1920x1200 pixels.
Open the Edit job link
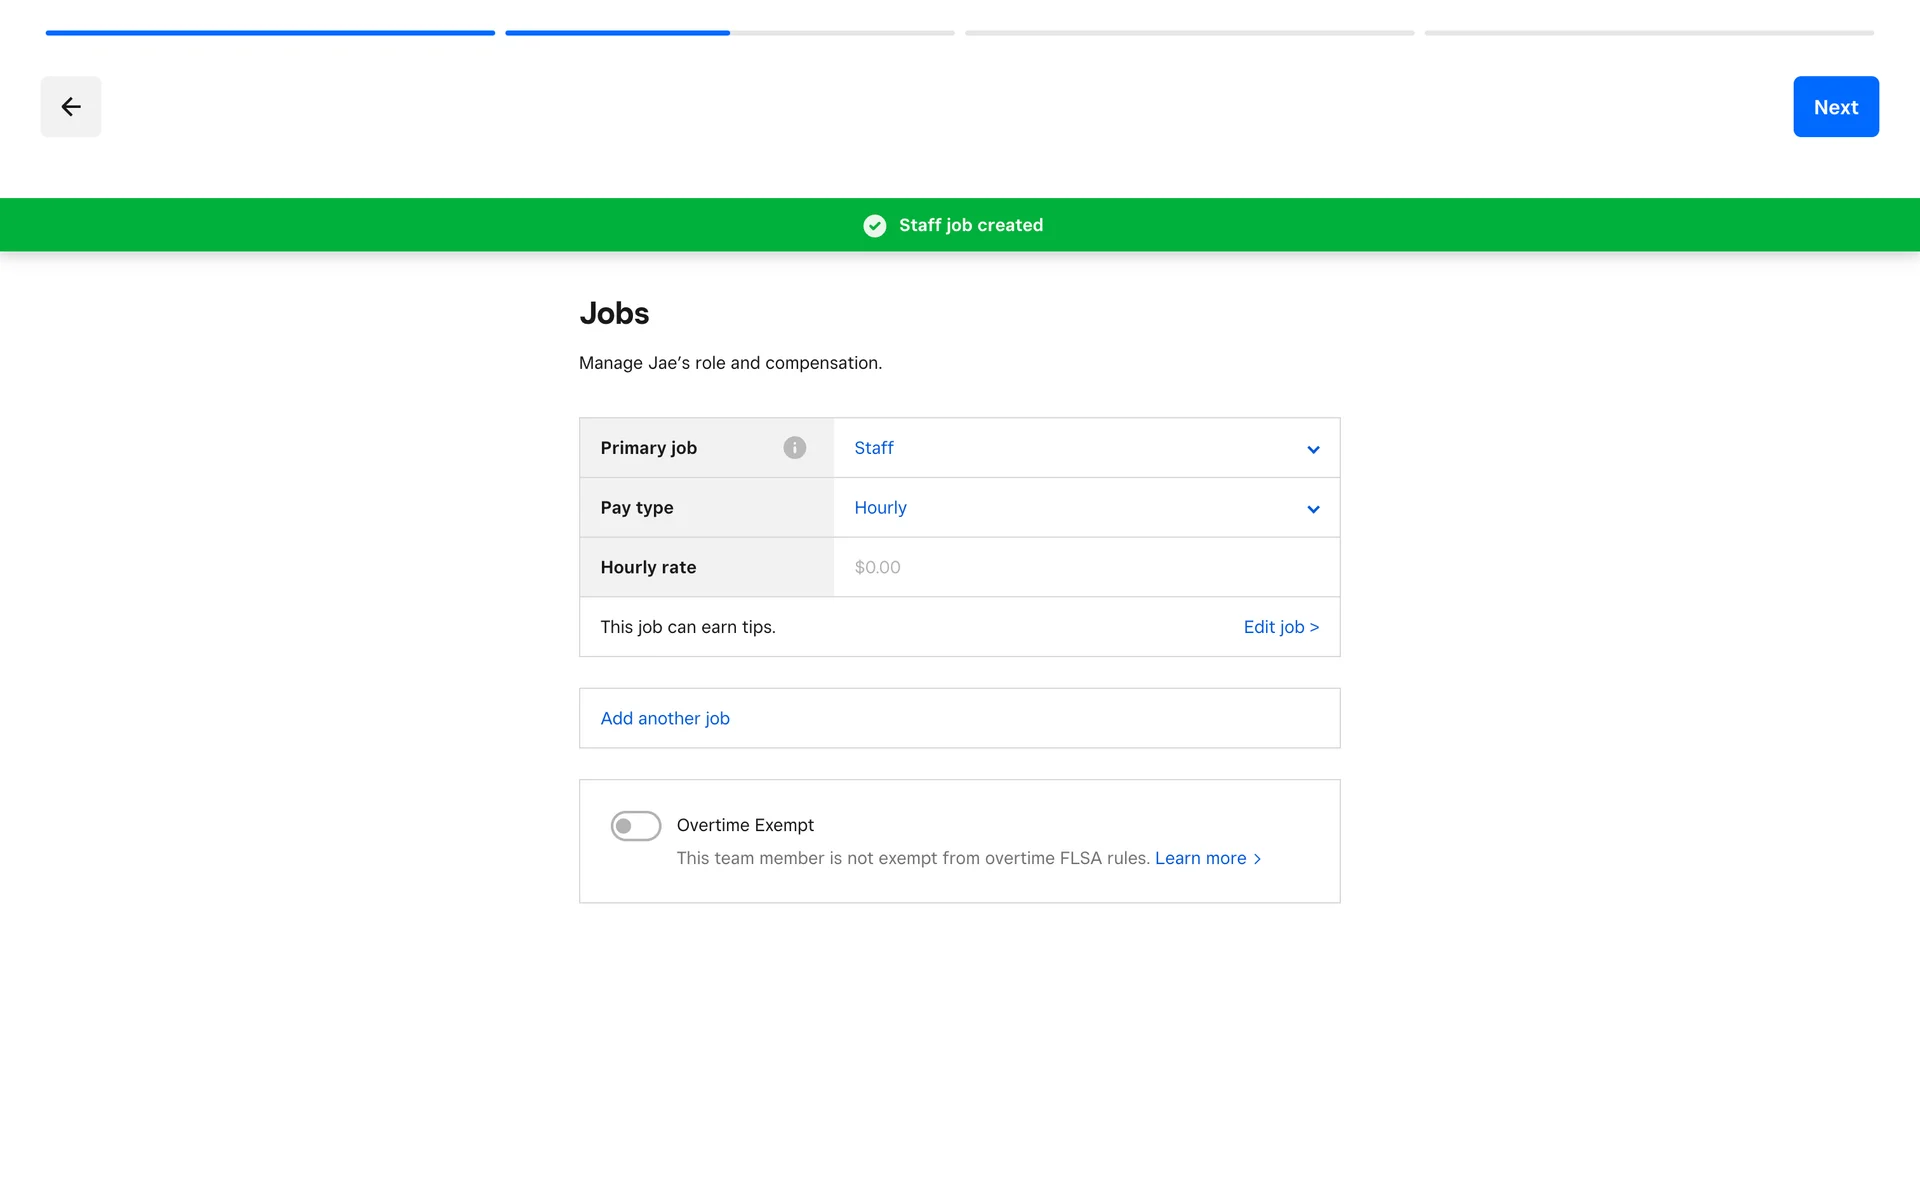(1280, 627)
